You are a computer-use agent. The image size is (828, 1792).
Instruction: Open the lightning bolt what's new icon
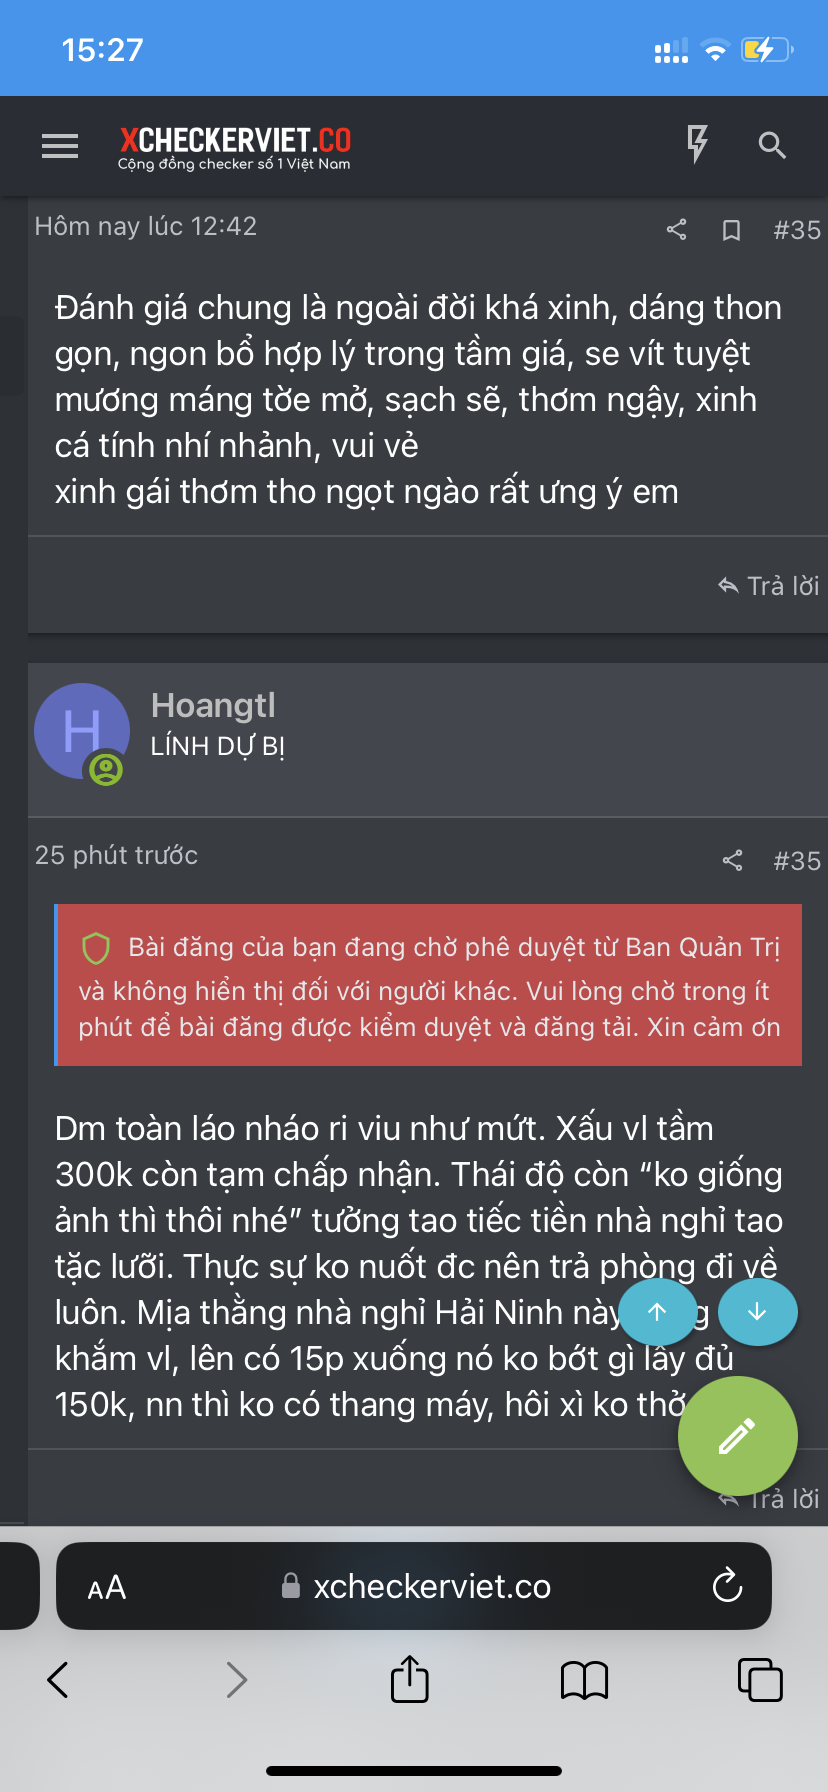click(x=698, y=144)
